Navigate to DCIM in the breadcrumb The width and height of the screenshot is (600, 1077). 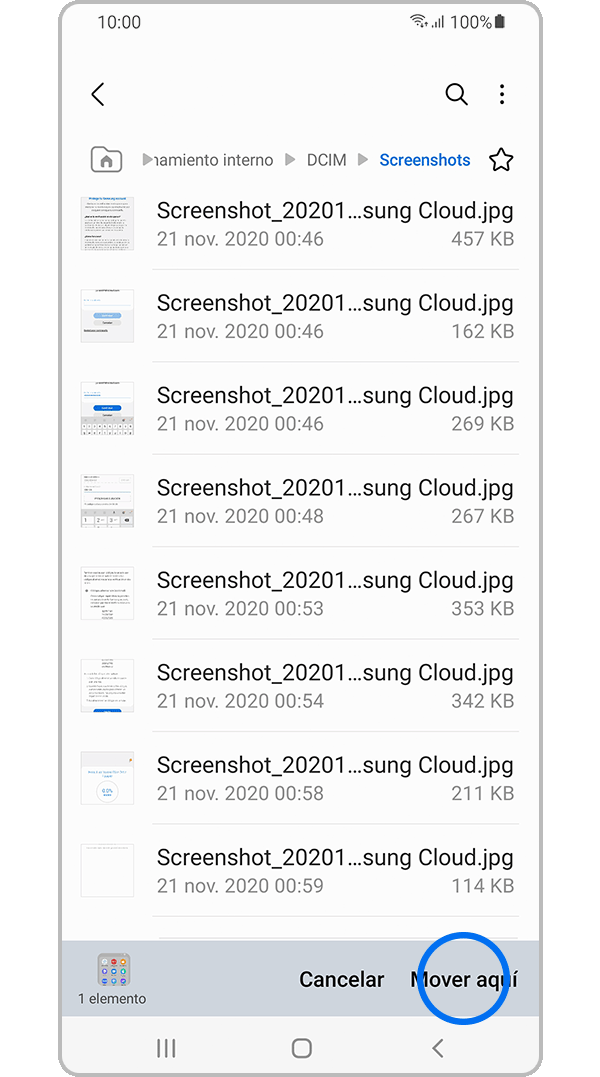(326, 160)
